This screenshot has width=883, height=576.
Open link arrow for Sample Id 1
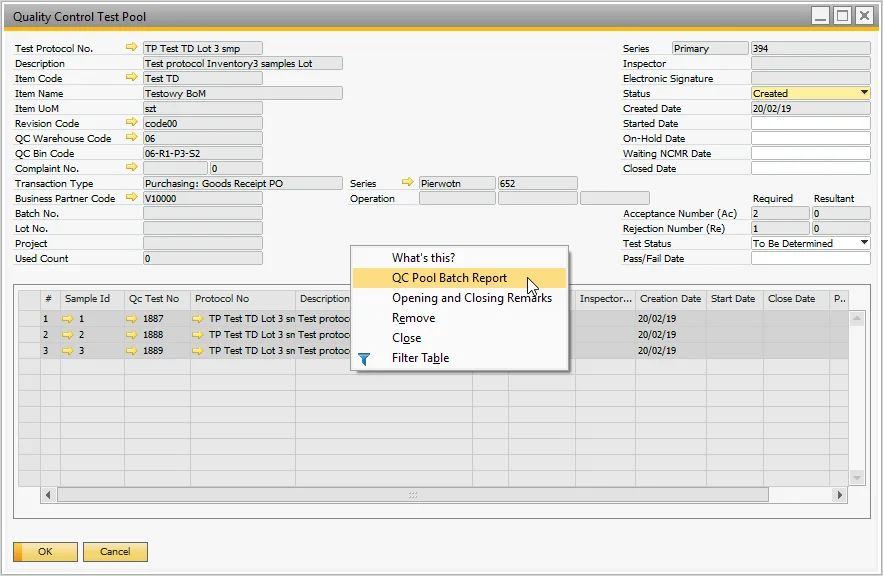click(x=68, y=319)
